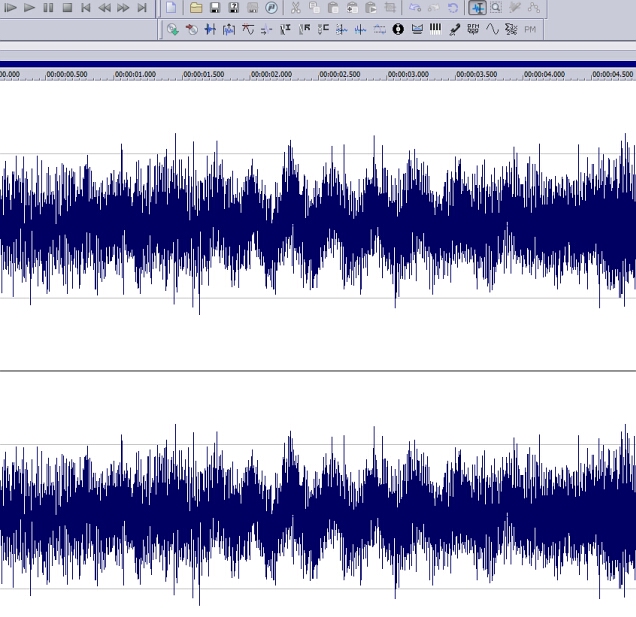
Task: Start playback with the Play button
Action: 29,8
